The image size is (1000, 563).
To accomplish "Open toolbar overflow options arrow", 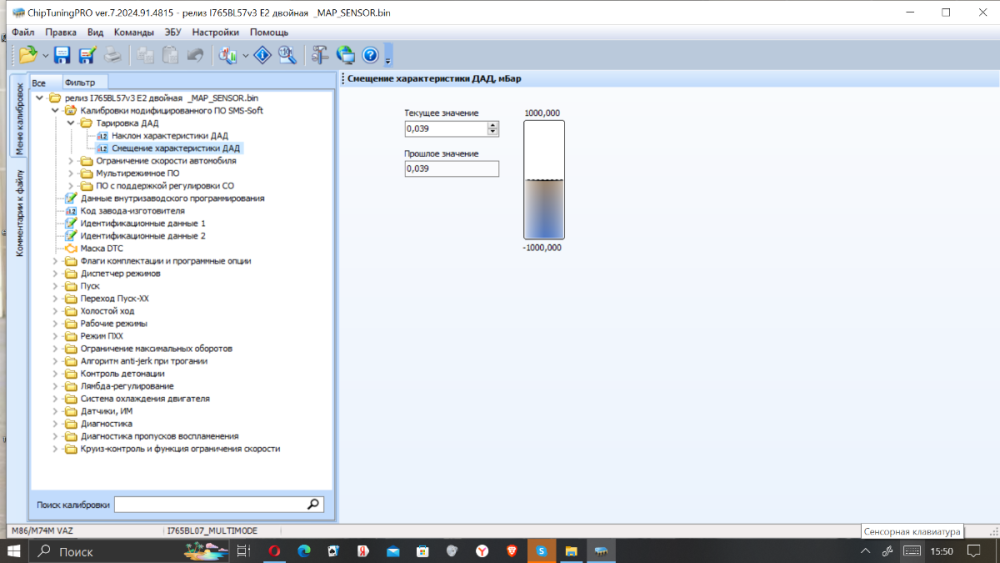I will (388, 60).
